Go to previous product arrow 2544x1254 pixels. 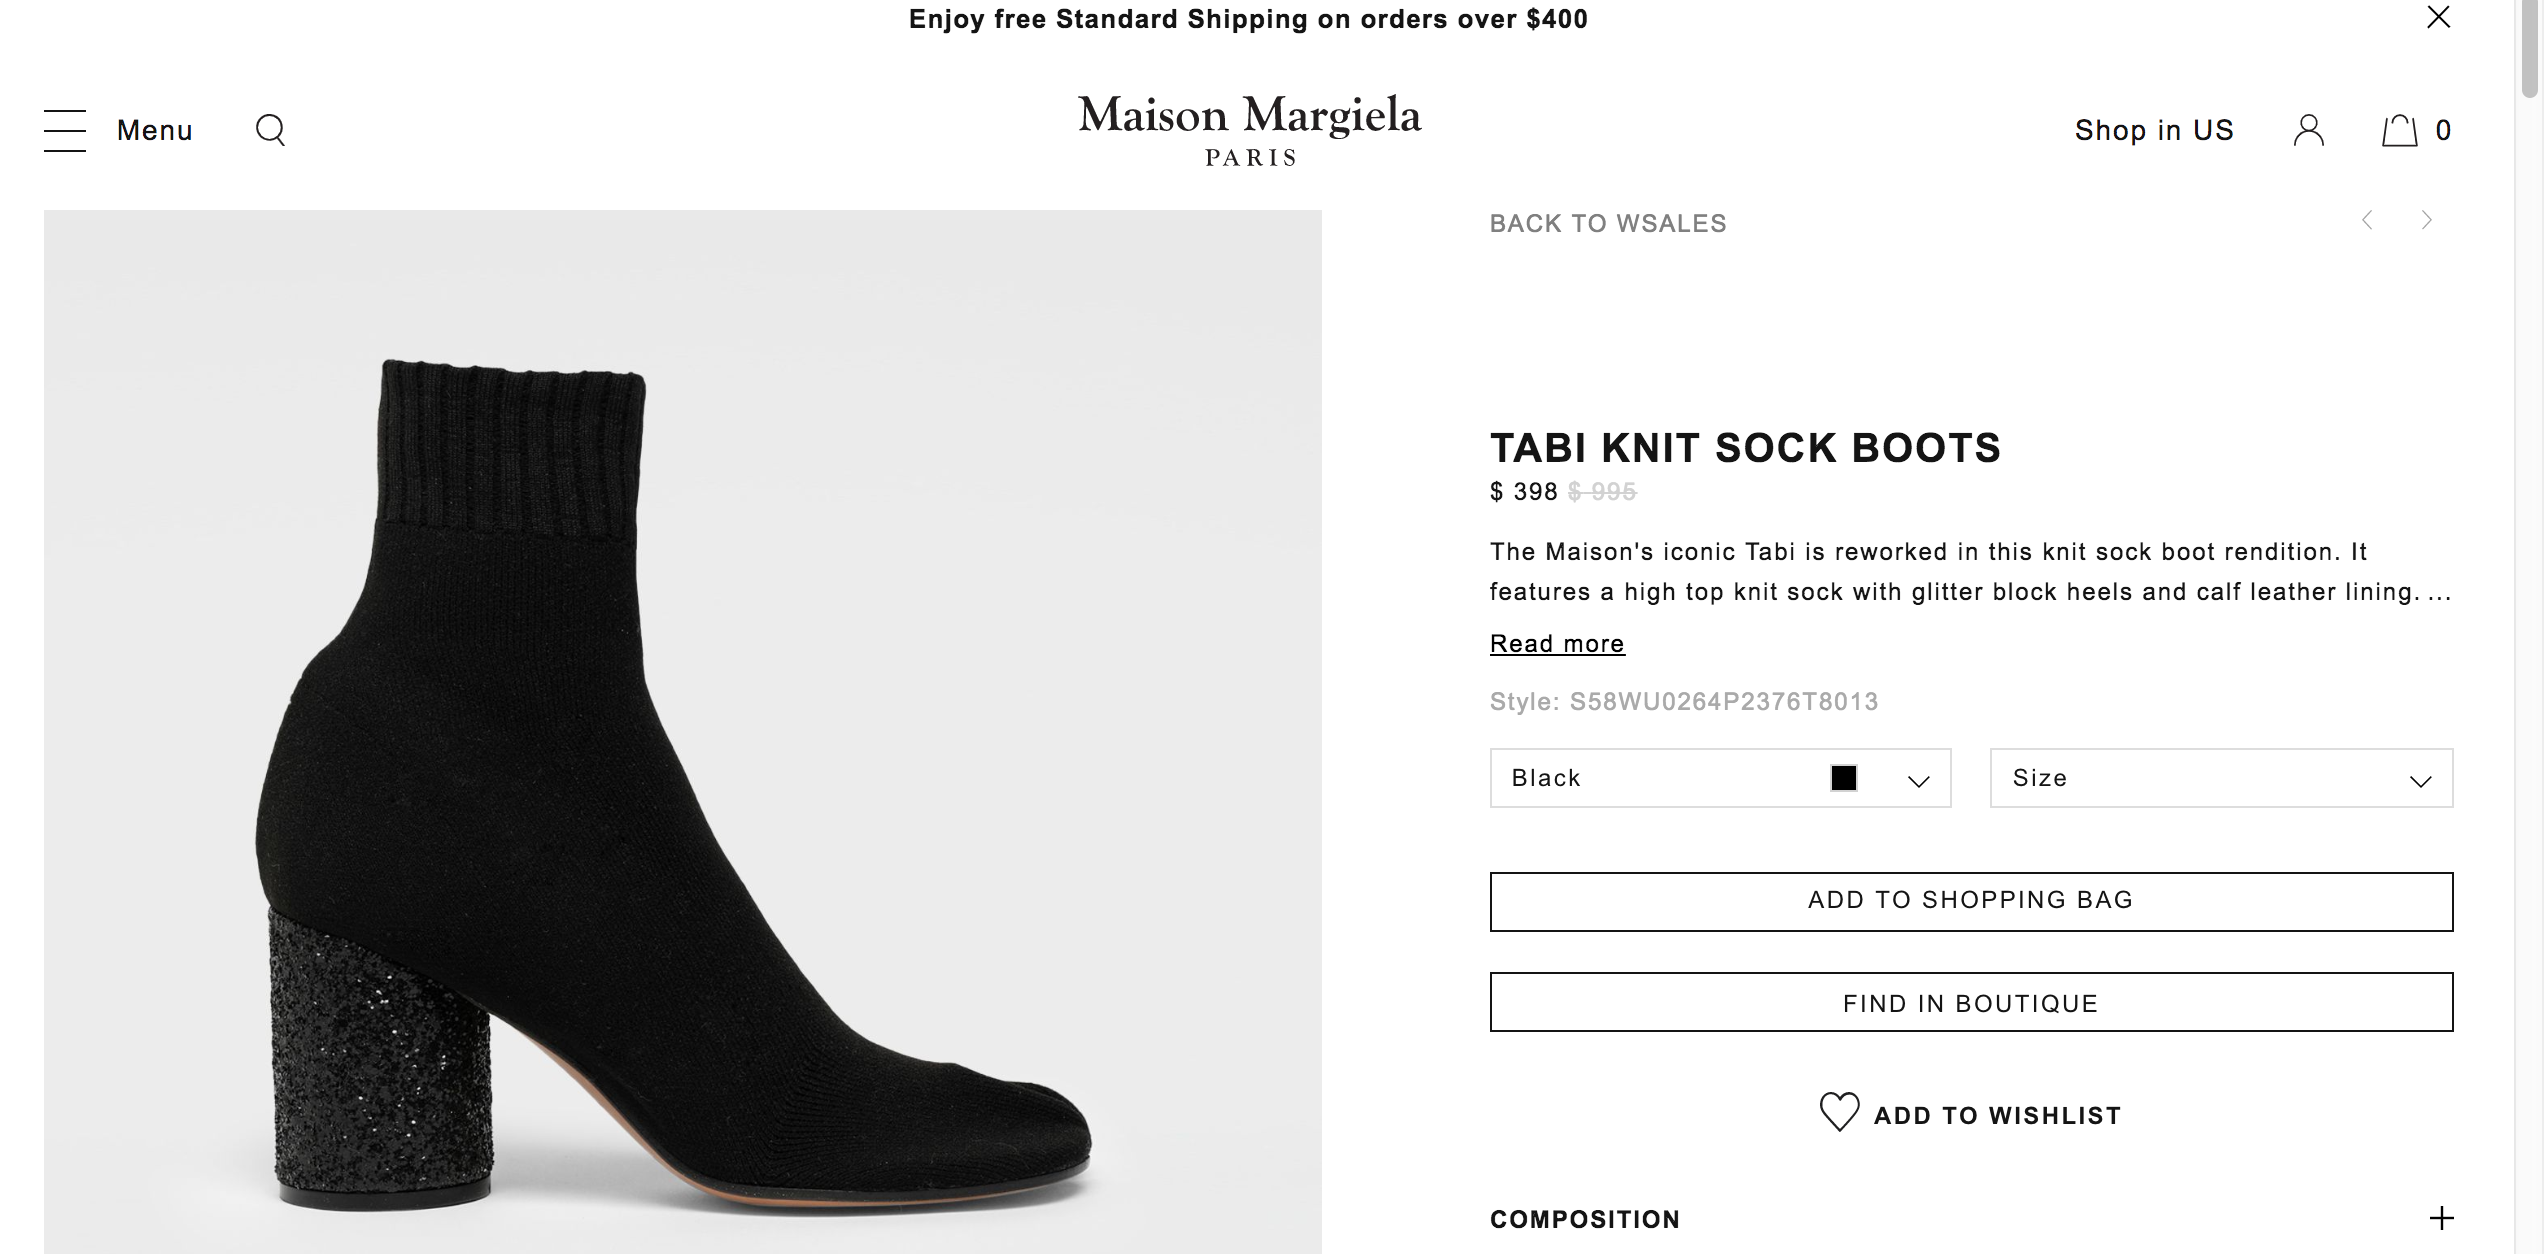click(2367, 221)
